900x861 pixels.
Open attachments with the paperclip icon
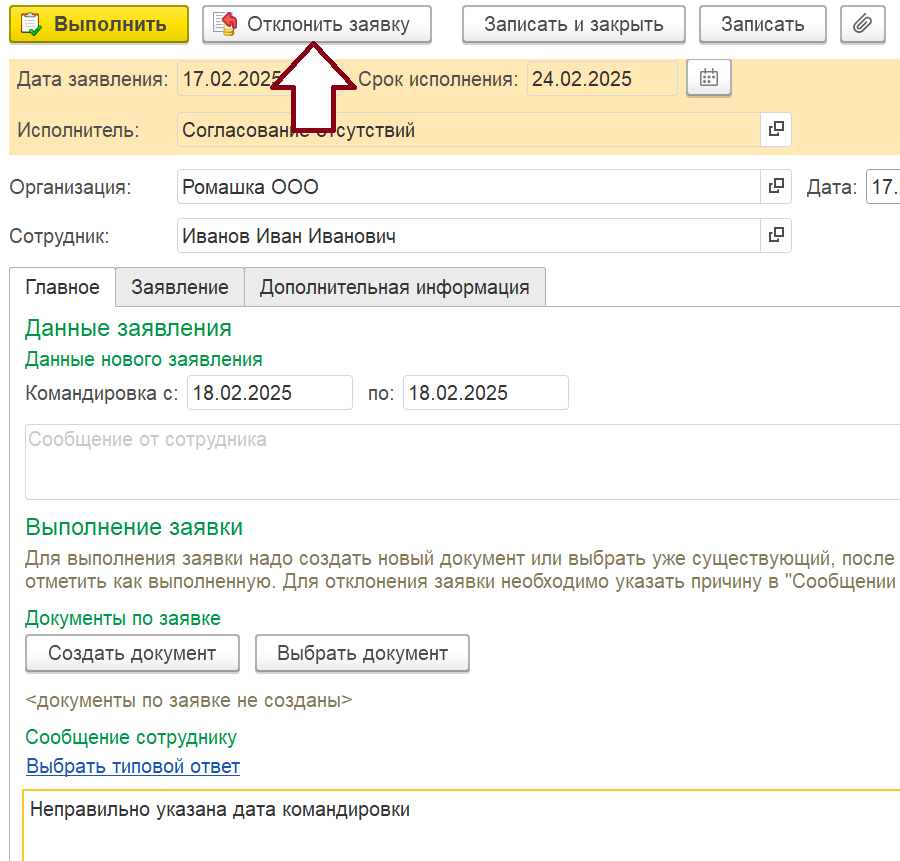click(862, 24)
